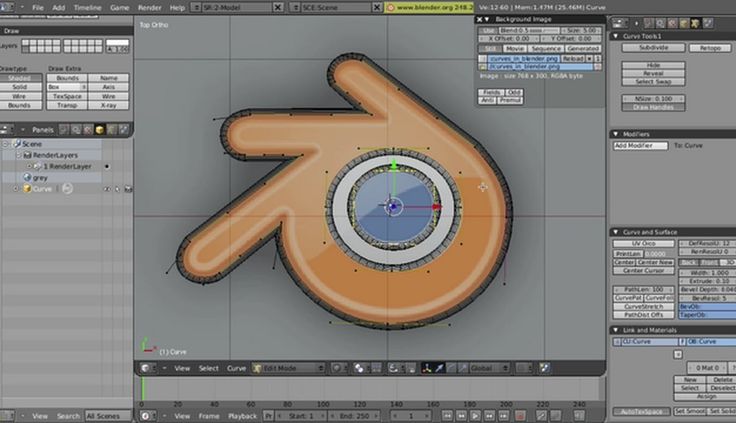Click the Size 5.00 field
The image size is (736, 423).
click(581, 31)
